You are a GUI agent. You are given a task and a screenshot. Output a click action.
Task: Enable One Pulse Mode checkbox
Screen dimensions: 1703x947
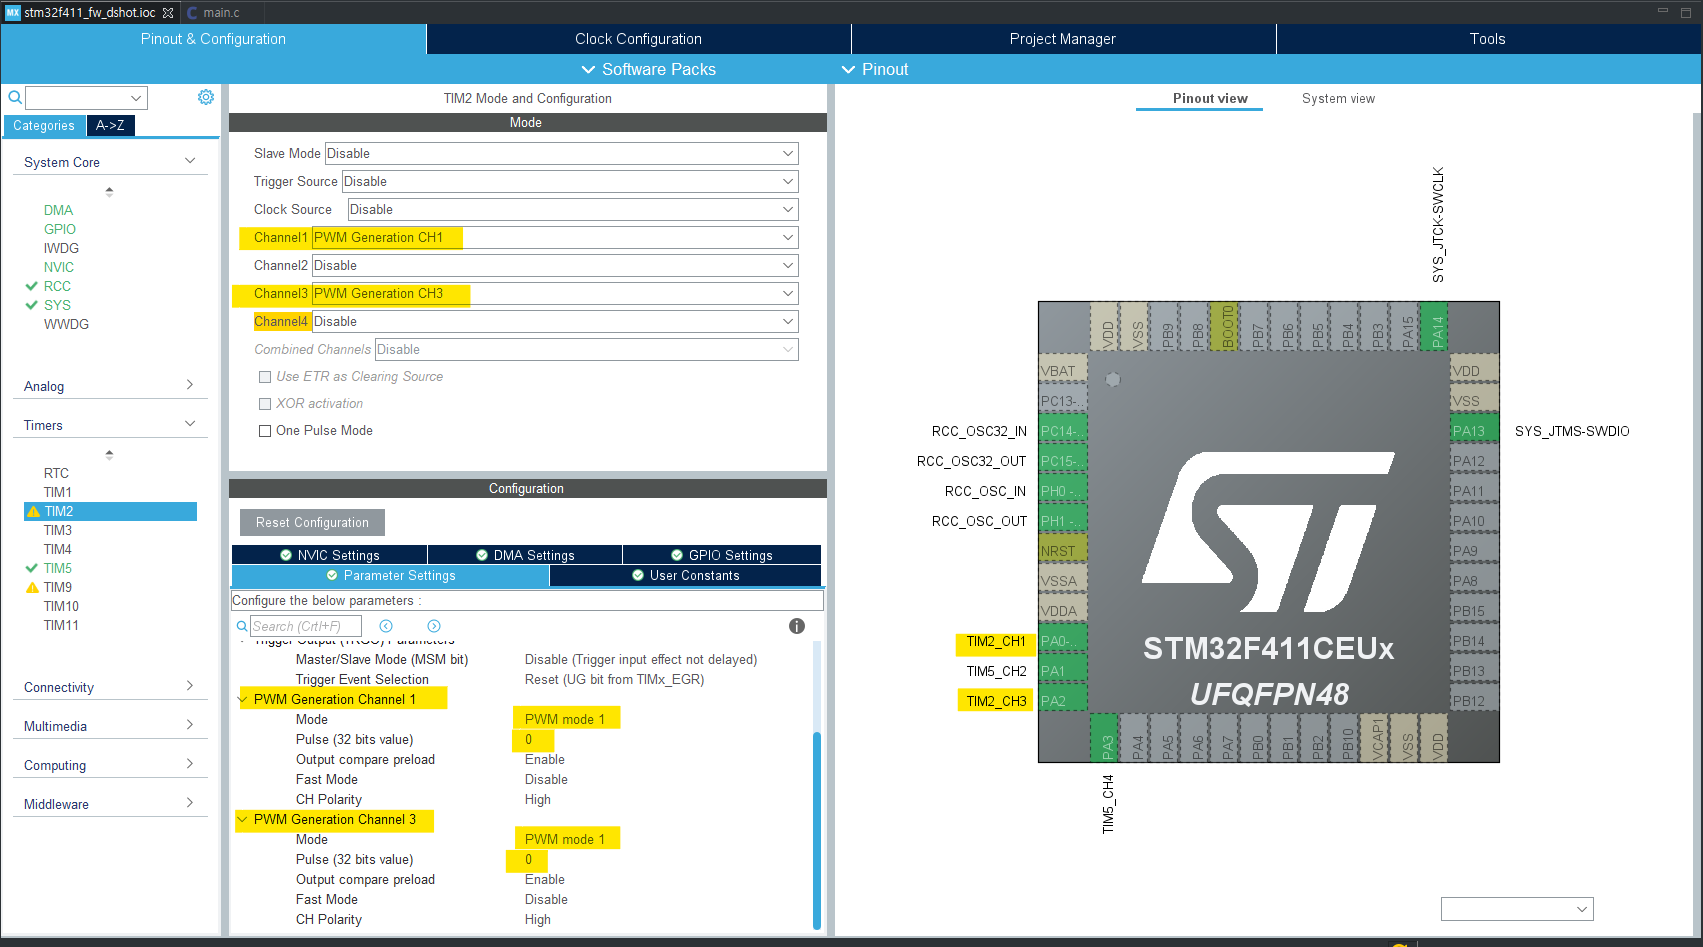click(265, 431)
